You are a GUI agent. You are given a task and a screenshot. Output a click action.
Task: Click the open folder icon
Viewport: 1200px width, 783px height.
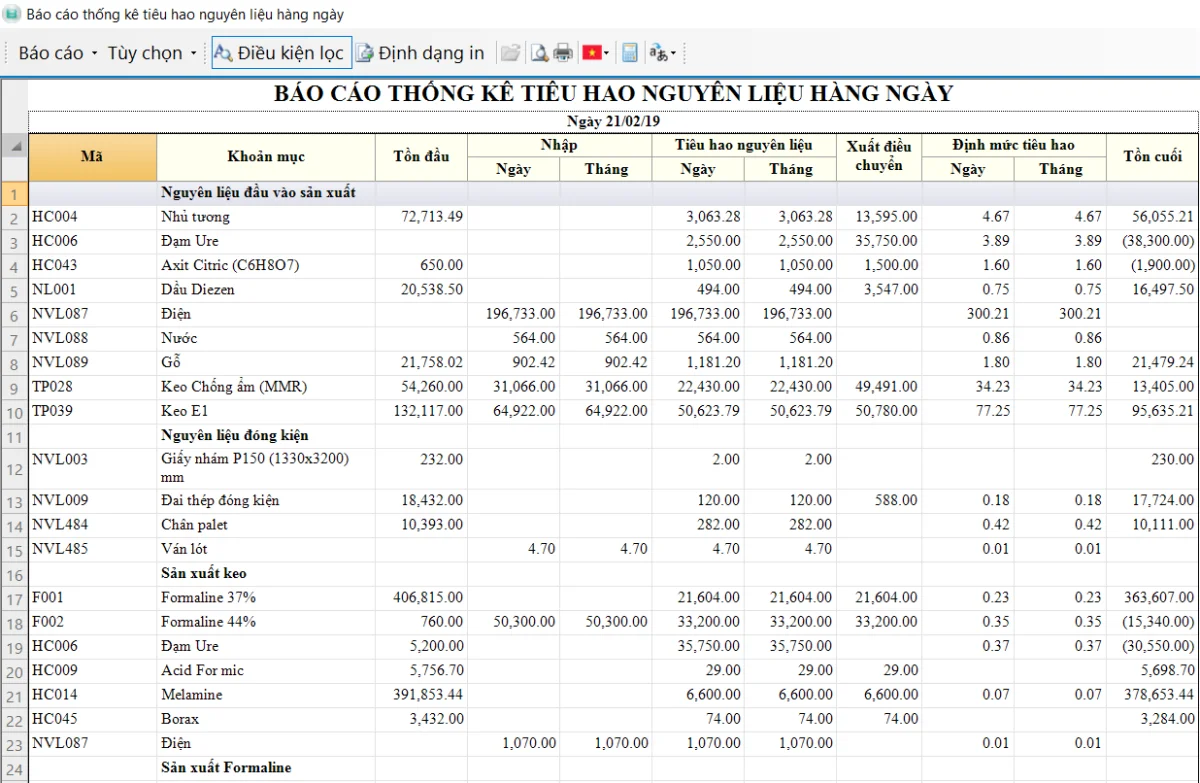coord(510,53)
